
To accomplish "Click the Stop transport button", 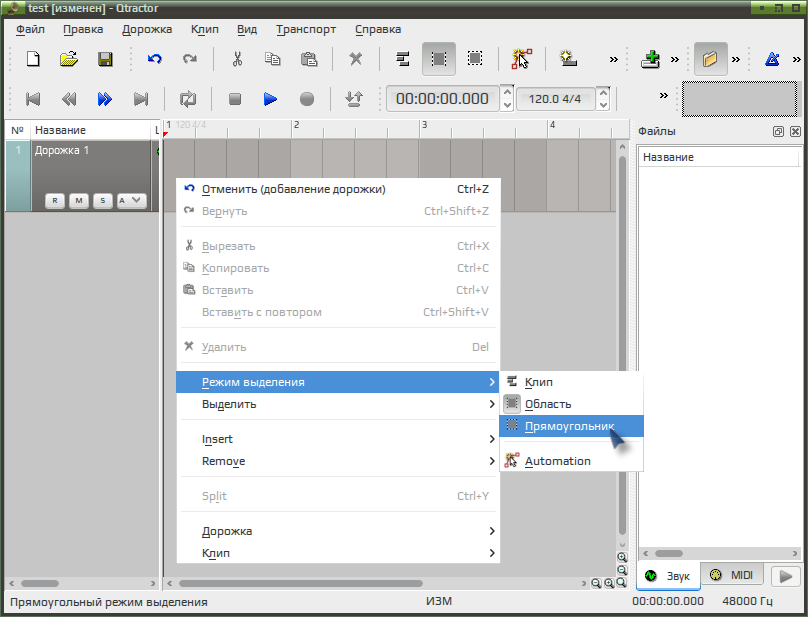I will pyautogui.click(x=235, y=98).
